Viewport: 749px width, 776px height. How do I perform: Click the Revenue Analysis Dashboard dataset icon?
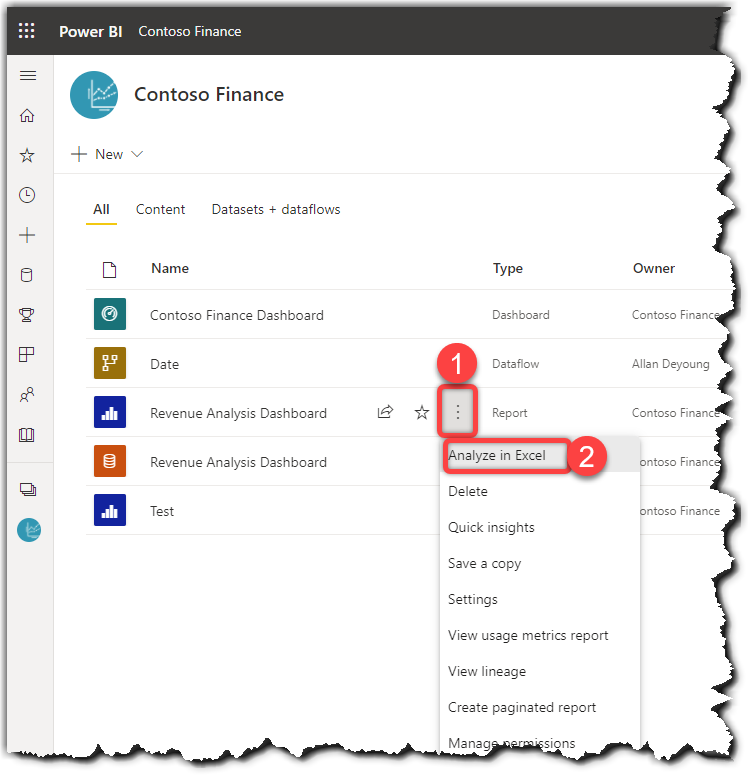tap(110, 461)
